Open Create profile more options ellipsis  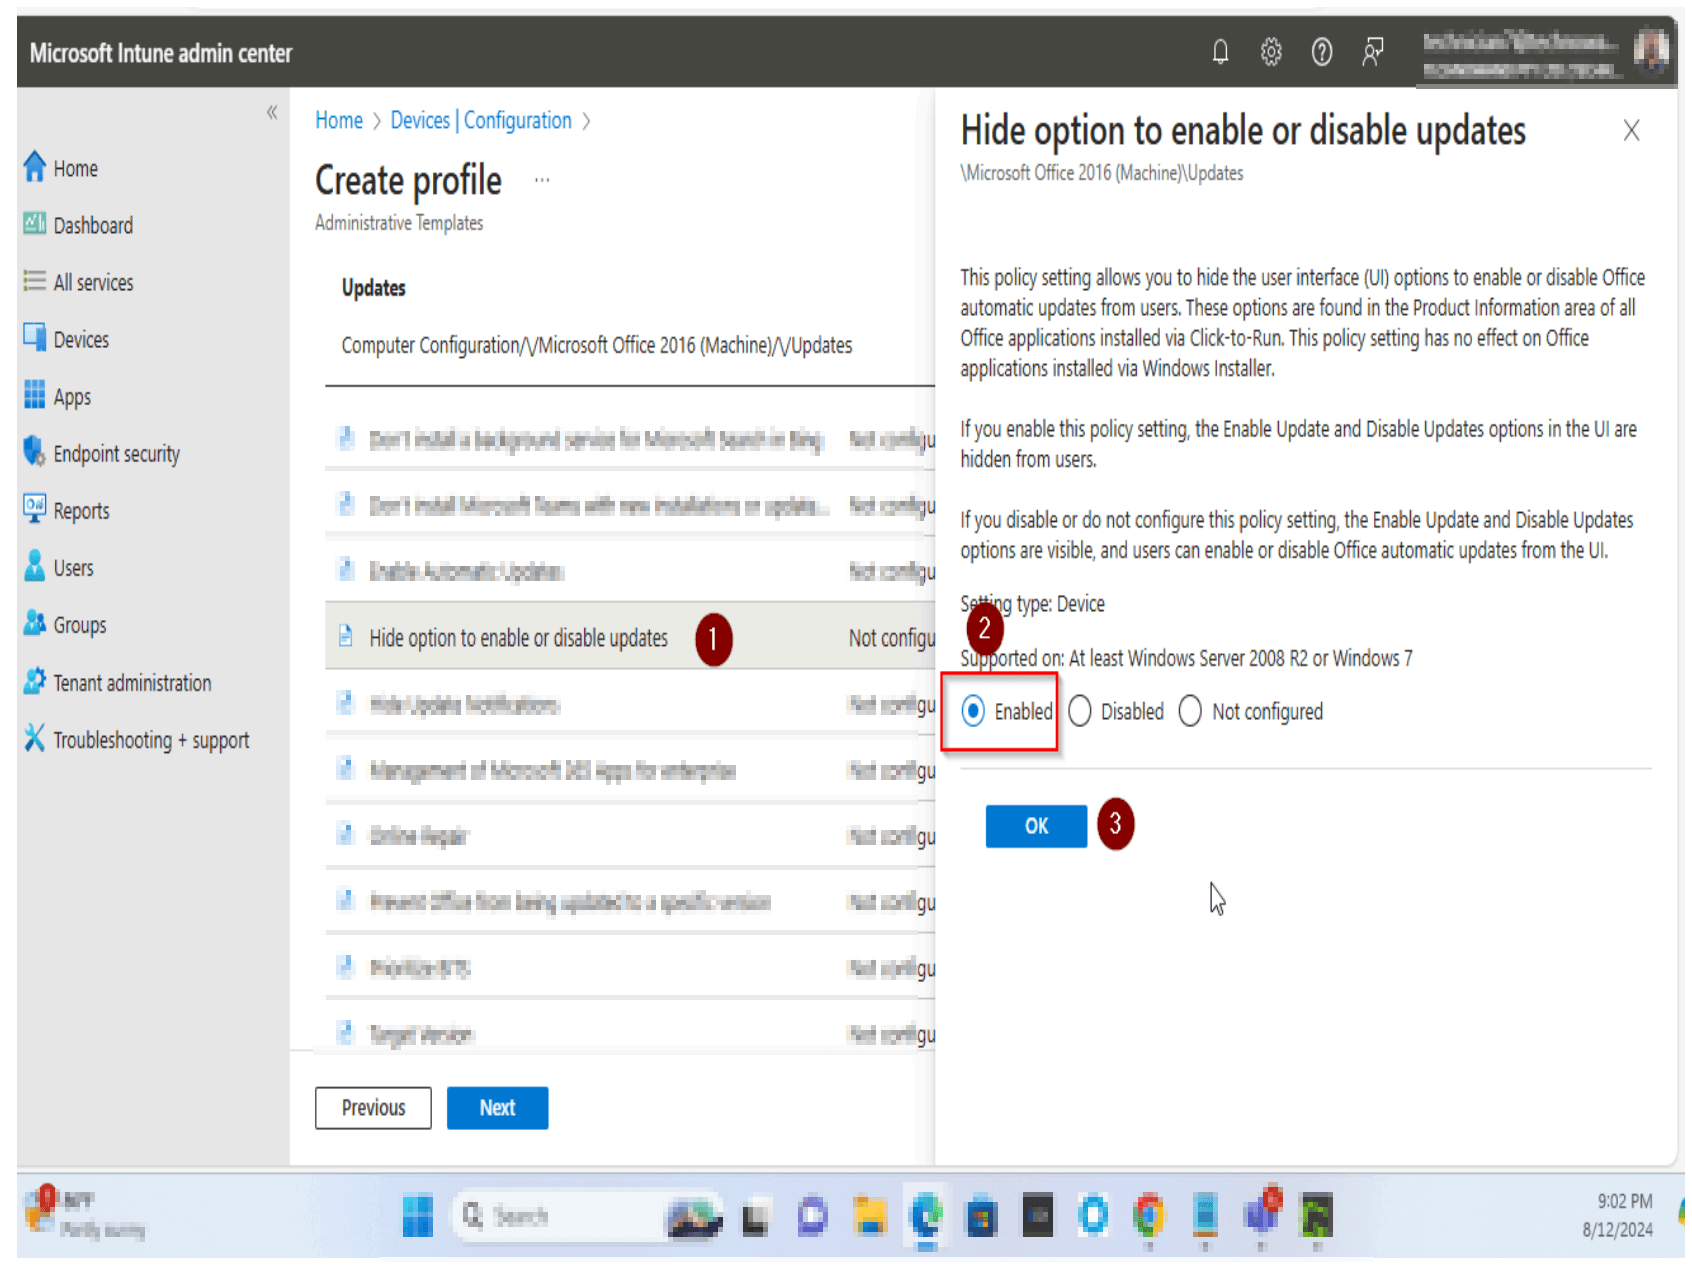pyautogui.click(x=542, y=181)
